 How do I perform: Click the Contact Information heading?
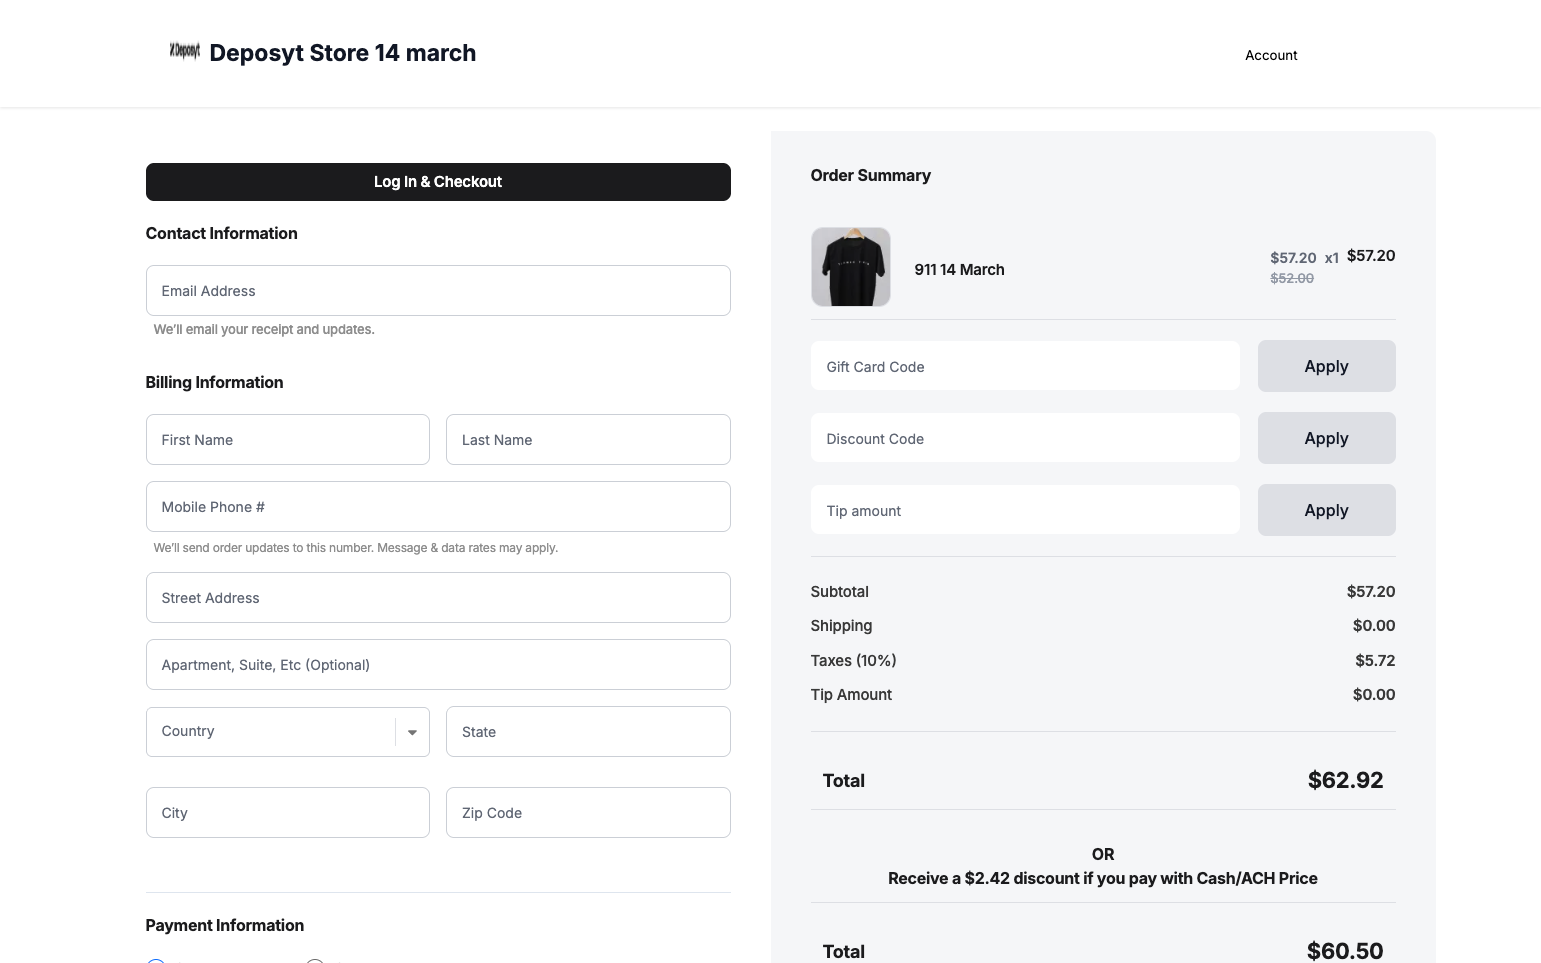click(x=222, y=234)
